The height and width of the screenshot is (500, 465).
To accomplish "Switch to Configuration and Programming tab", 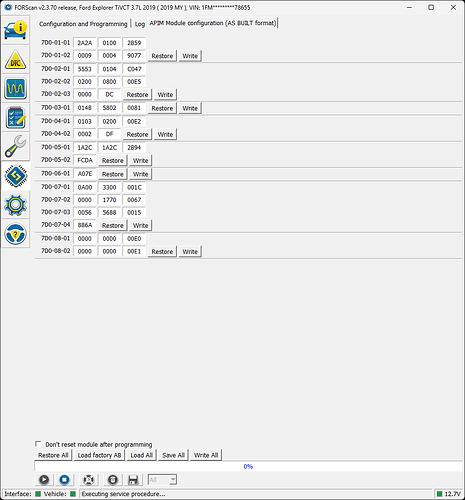I will (83, 24).
